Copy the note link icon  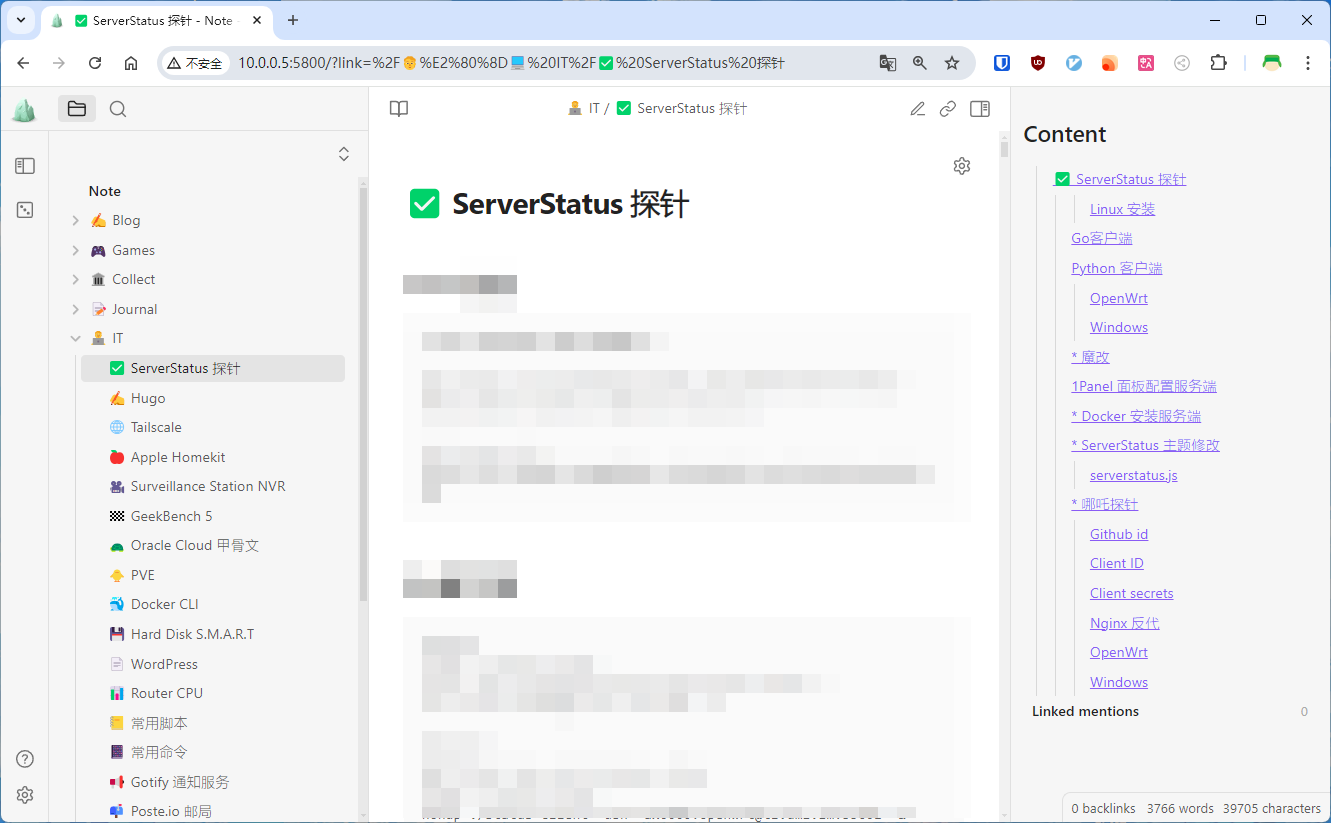tap(948, 109)
